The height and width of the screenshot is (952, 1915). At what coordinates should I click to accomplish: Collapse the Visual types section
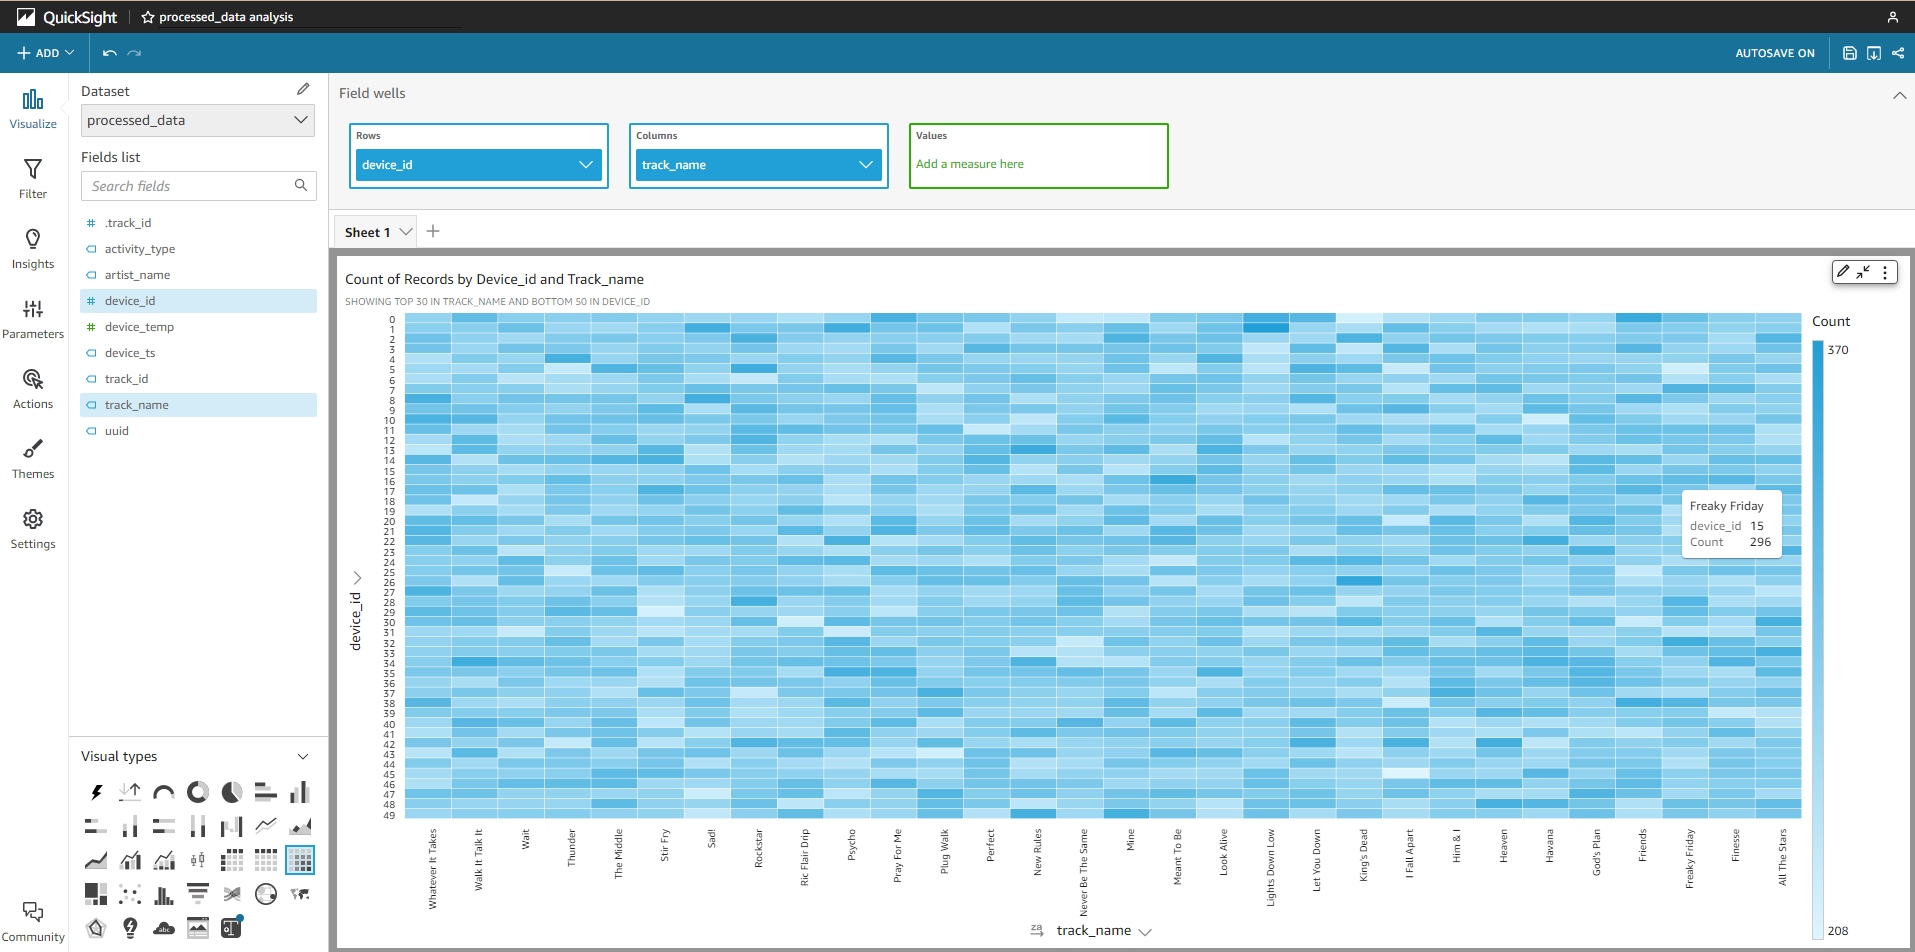click(303, 757)
